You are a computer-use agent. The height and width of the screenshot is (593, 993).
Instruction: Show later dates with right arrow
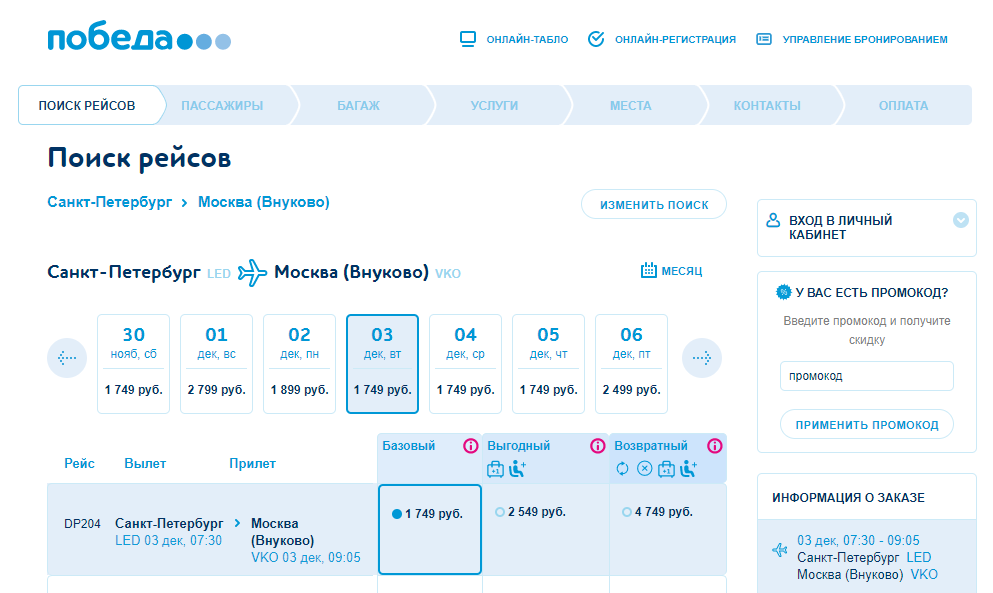coord(702,358)
